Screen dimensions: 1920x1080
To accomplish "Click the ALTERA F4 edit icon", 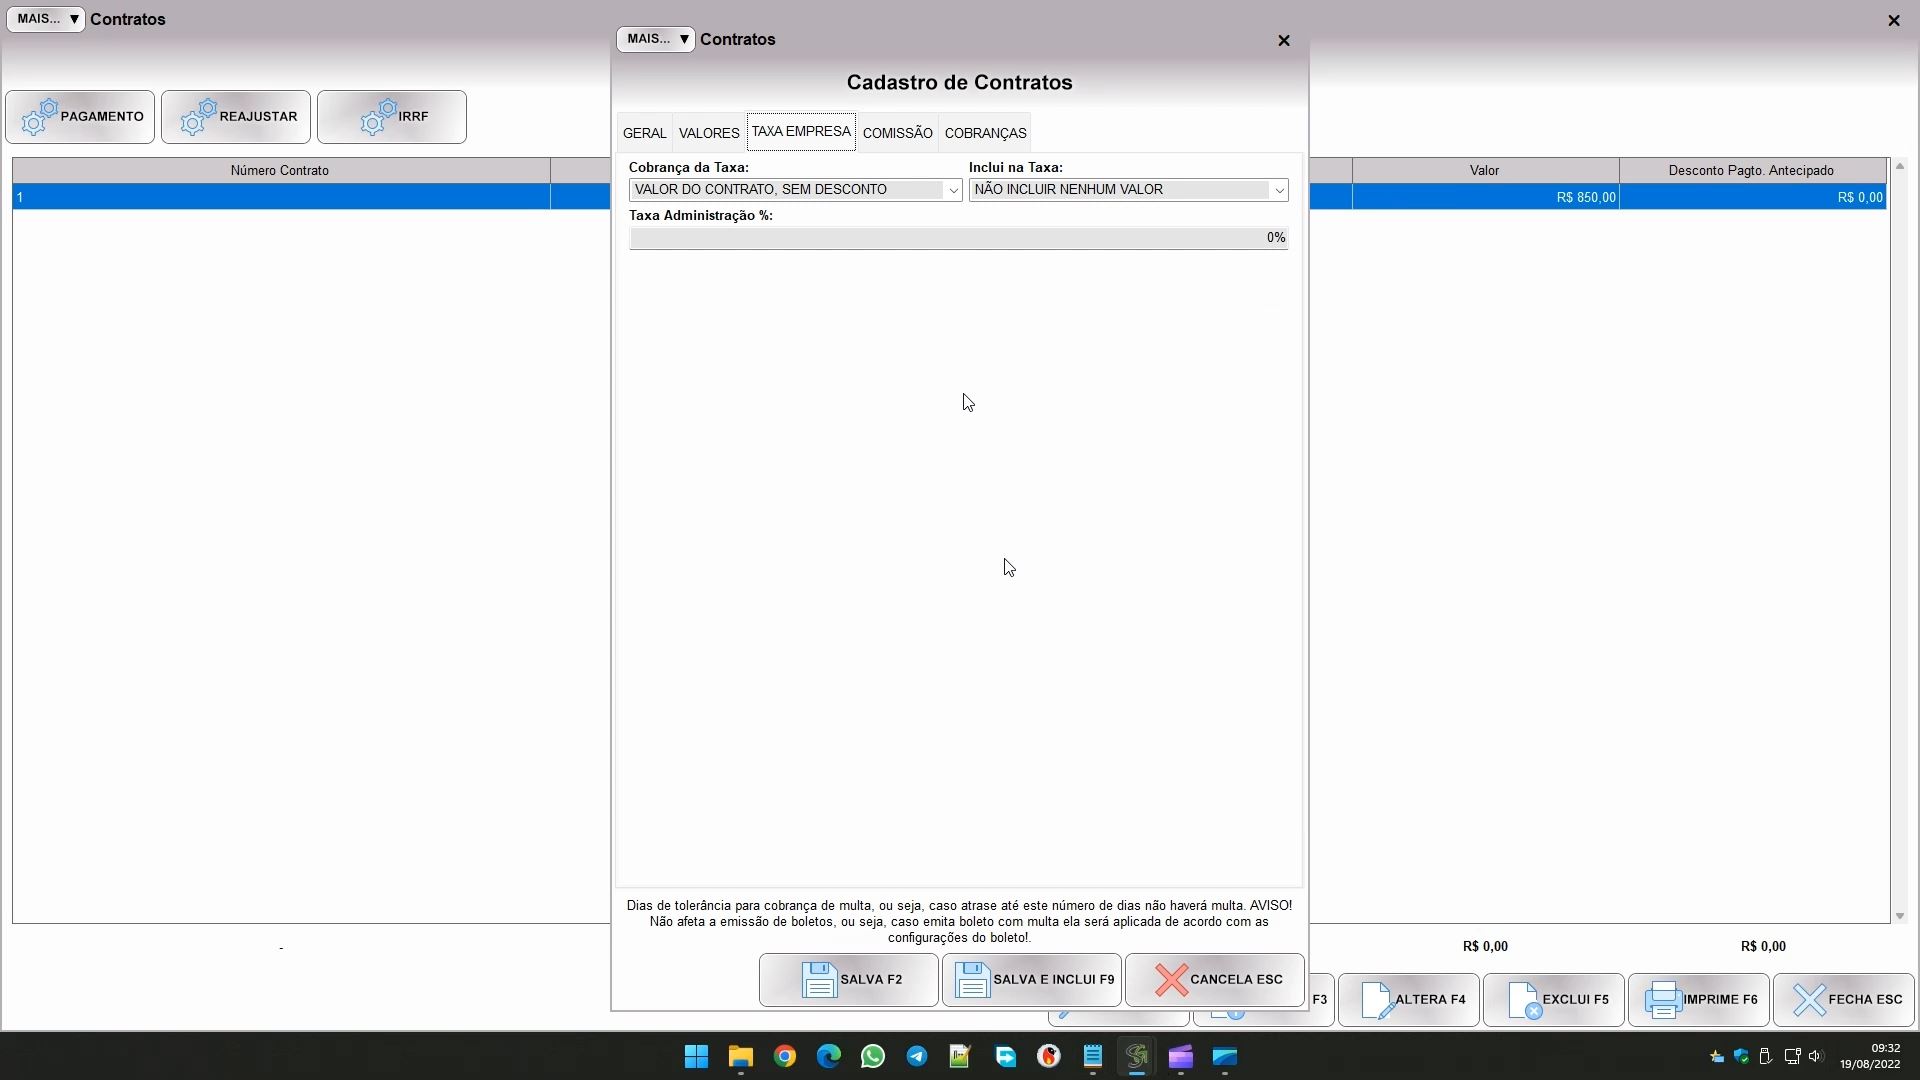I will (x=1377, y=1000).
